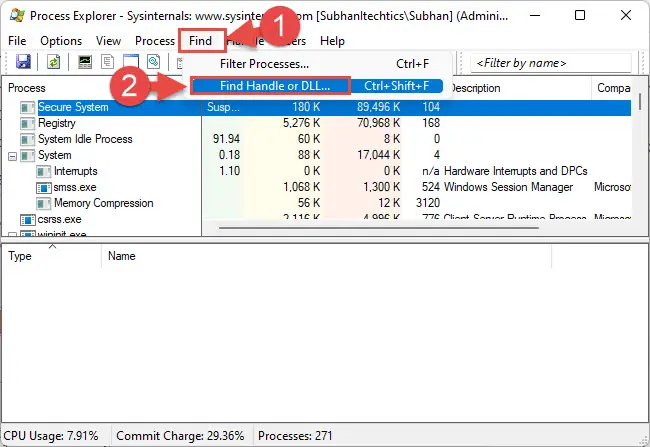Choose Find Handle or DLL... entry

coord(317,85)
